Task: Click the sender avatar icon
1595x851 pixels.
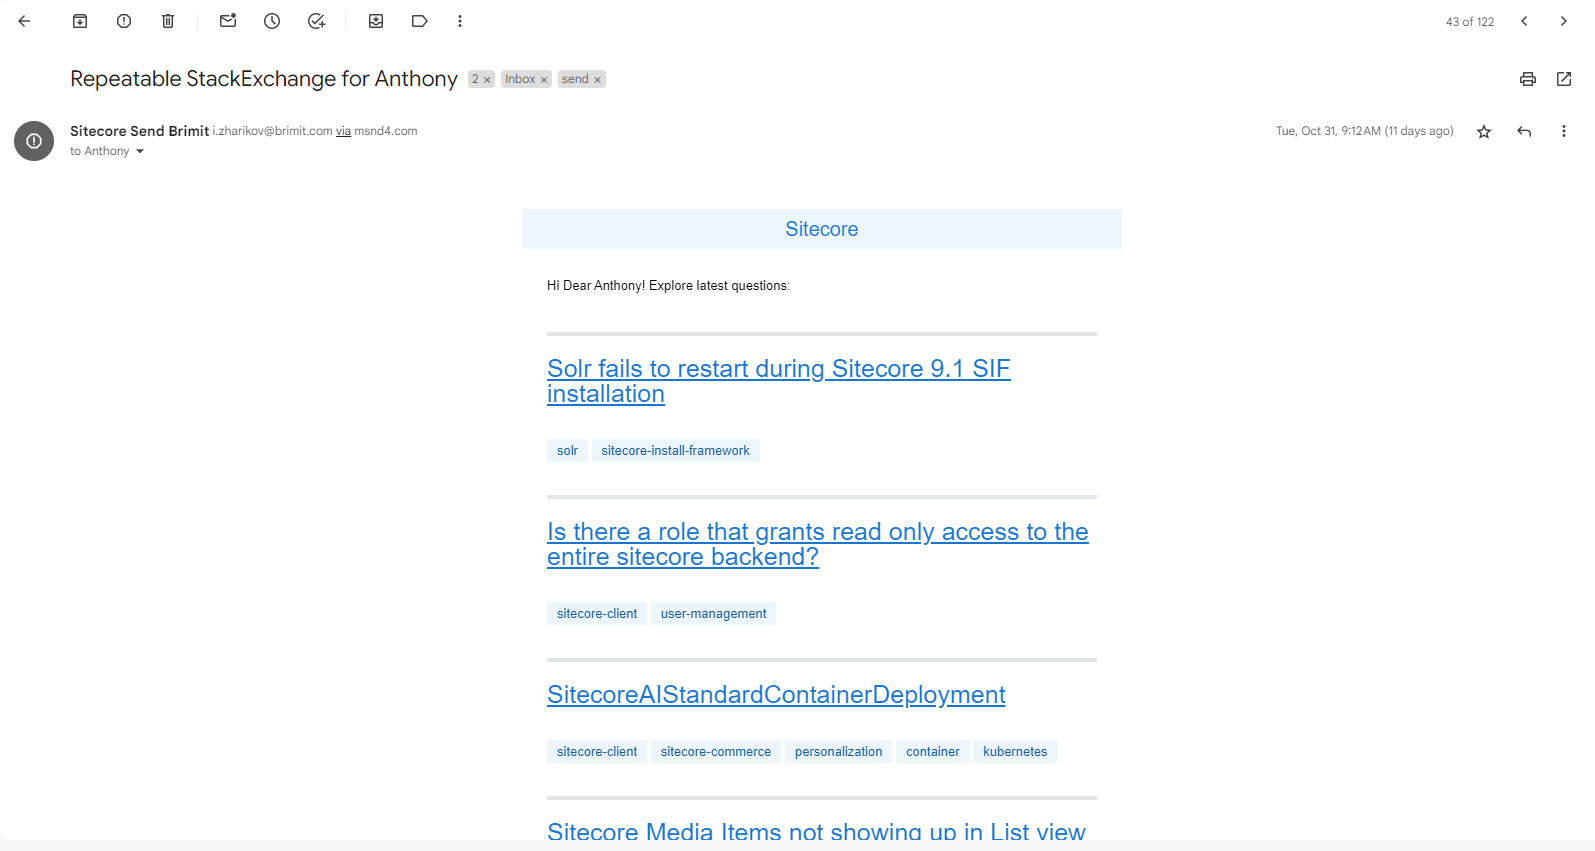Action: (x=34, y=141)
